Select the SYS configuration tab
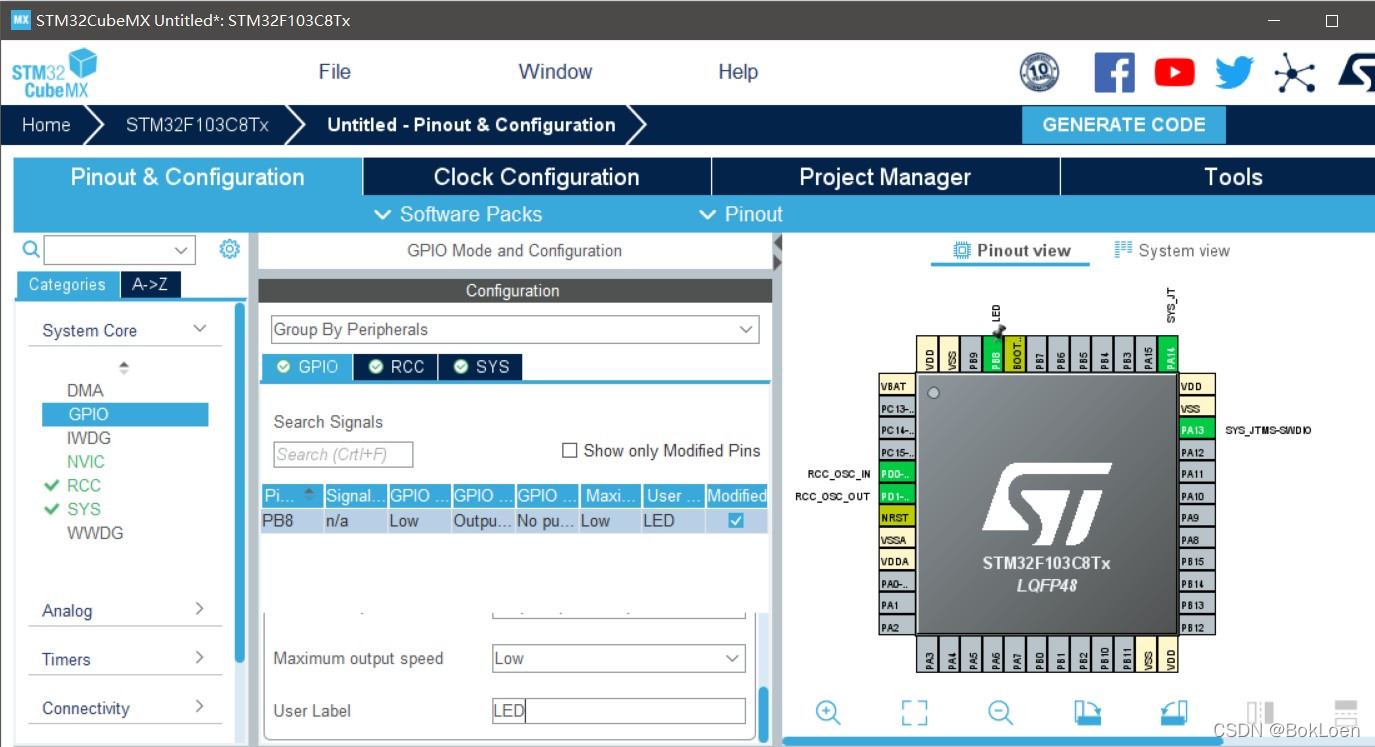Image resolution: width=1375 pixels, height=747 pixels. (x=480, y=367)
